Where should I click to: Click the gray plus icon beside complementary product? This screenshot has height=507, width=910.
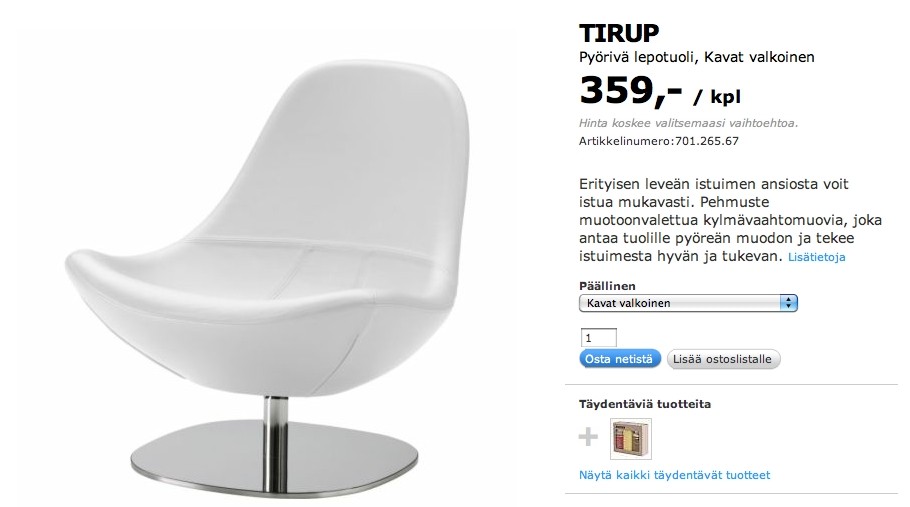[588, 437]
